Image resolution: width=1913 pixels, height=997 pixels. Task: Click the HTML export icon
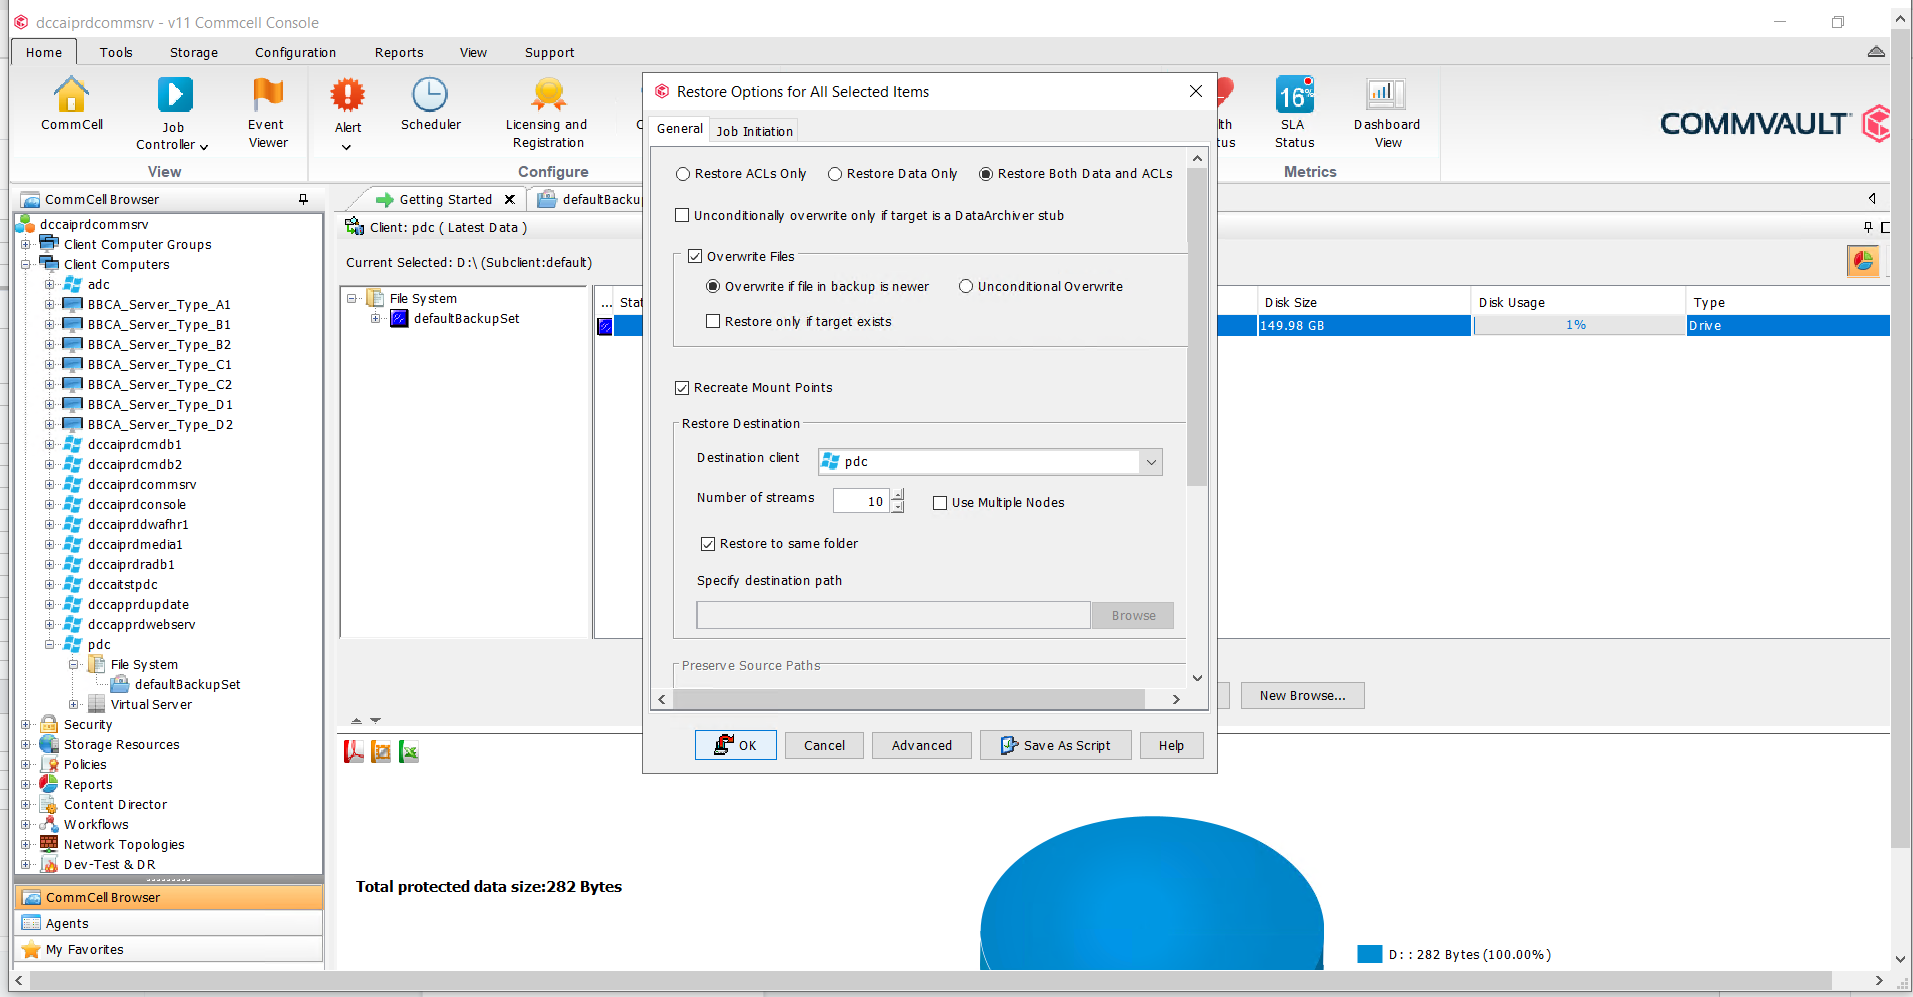point(381,751)
